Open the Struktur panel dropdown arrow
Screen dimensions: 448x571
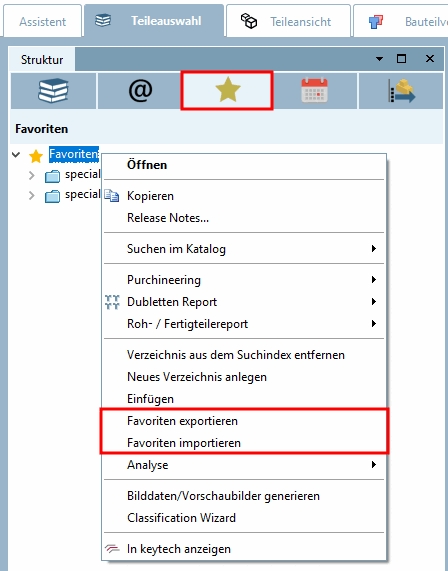pyautogui.click(x=379, y=59)
